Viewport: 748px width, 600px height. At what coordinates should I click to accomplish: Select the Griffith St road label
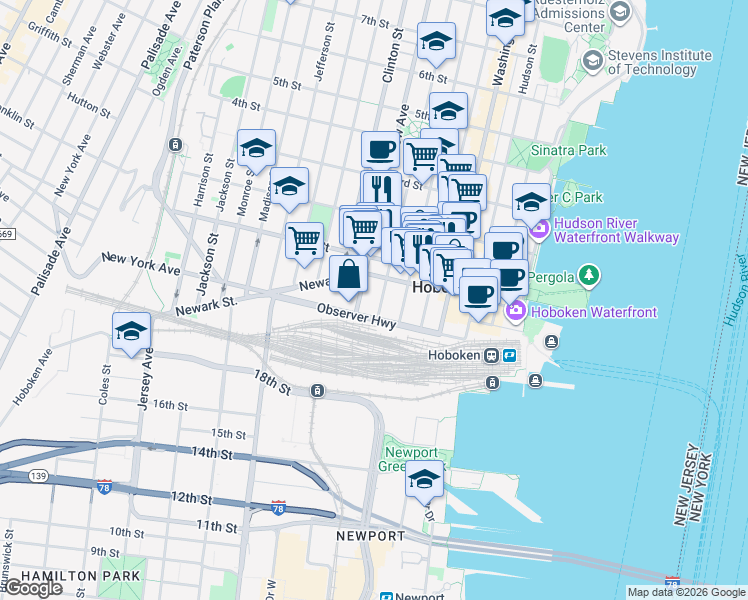click(x=50, y=34)
